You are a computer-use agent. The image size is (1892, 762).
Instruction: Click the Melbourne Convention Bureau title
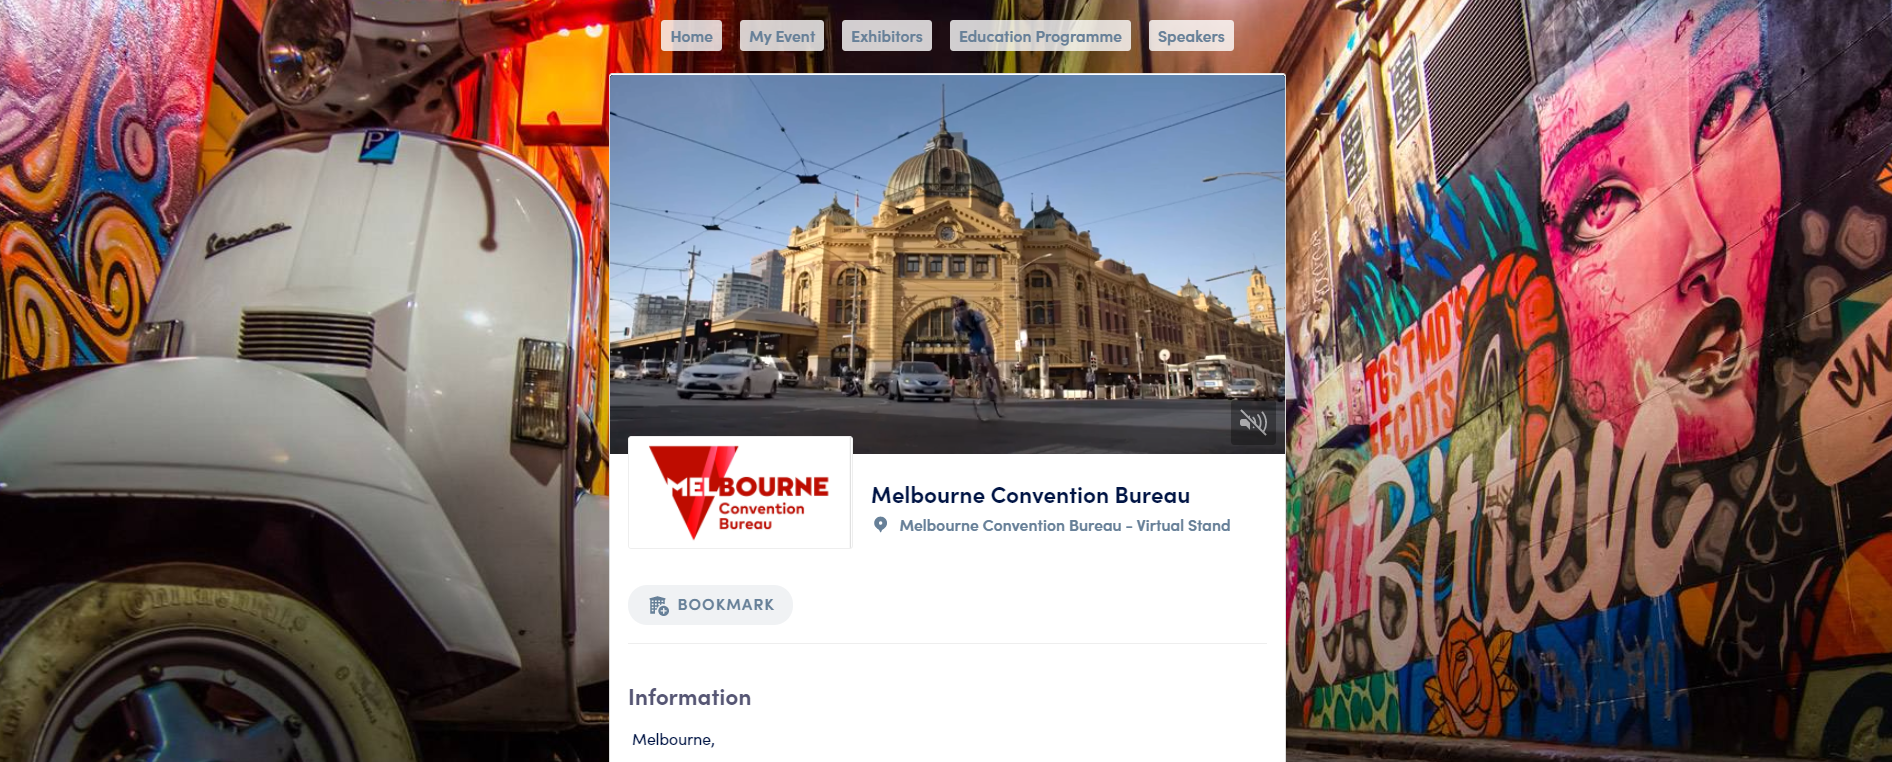coord(1031,495)
